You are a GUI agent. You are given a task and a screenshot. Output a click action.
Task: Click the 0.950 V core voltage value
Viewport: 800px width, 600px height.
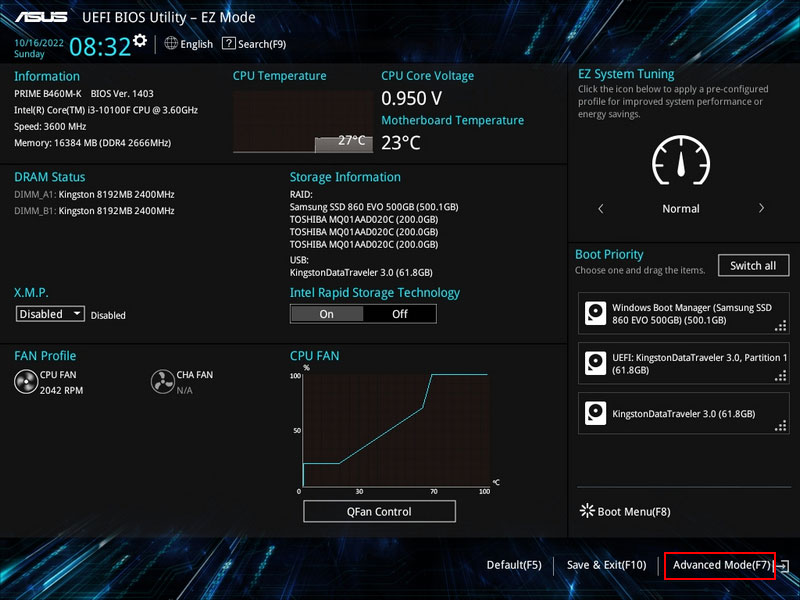pos(411,98)
